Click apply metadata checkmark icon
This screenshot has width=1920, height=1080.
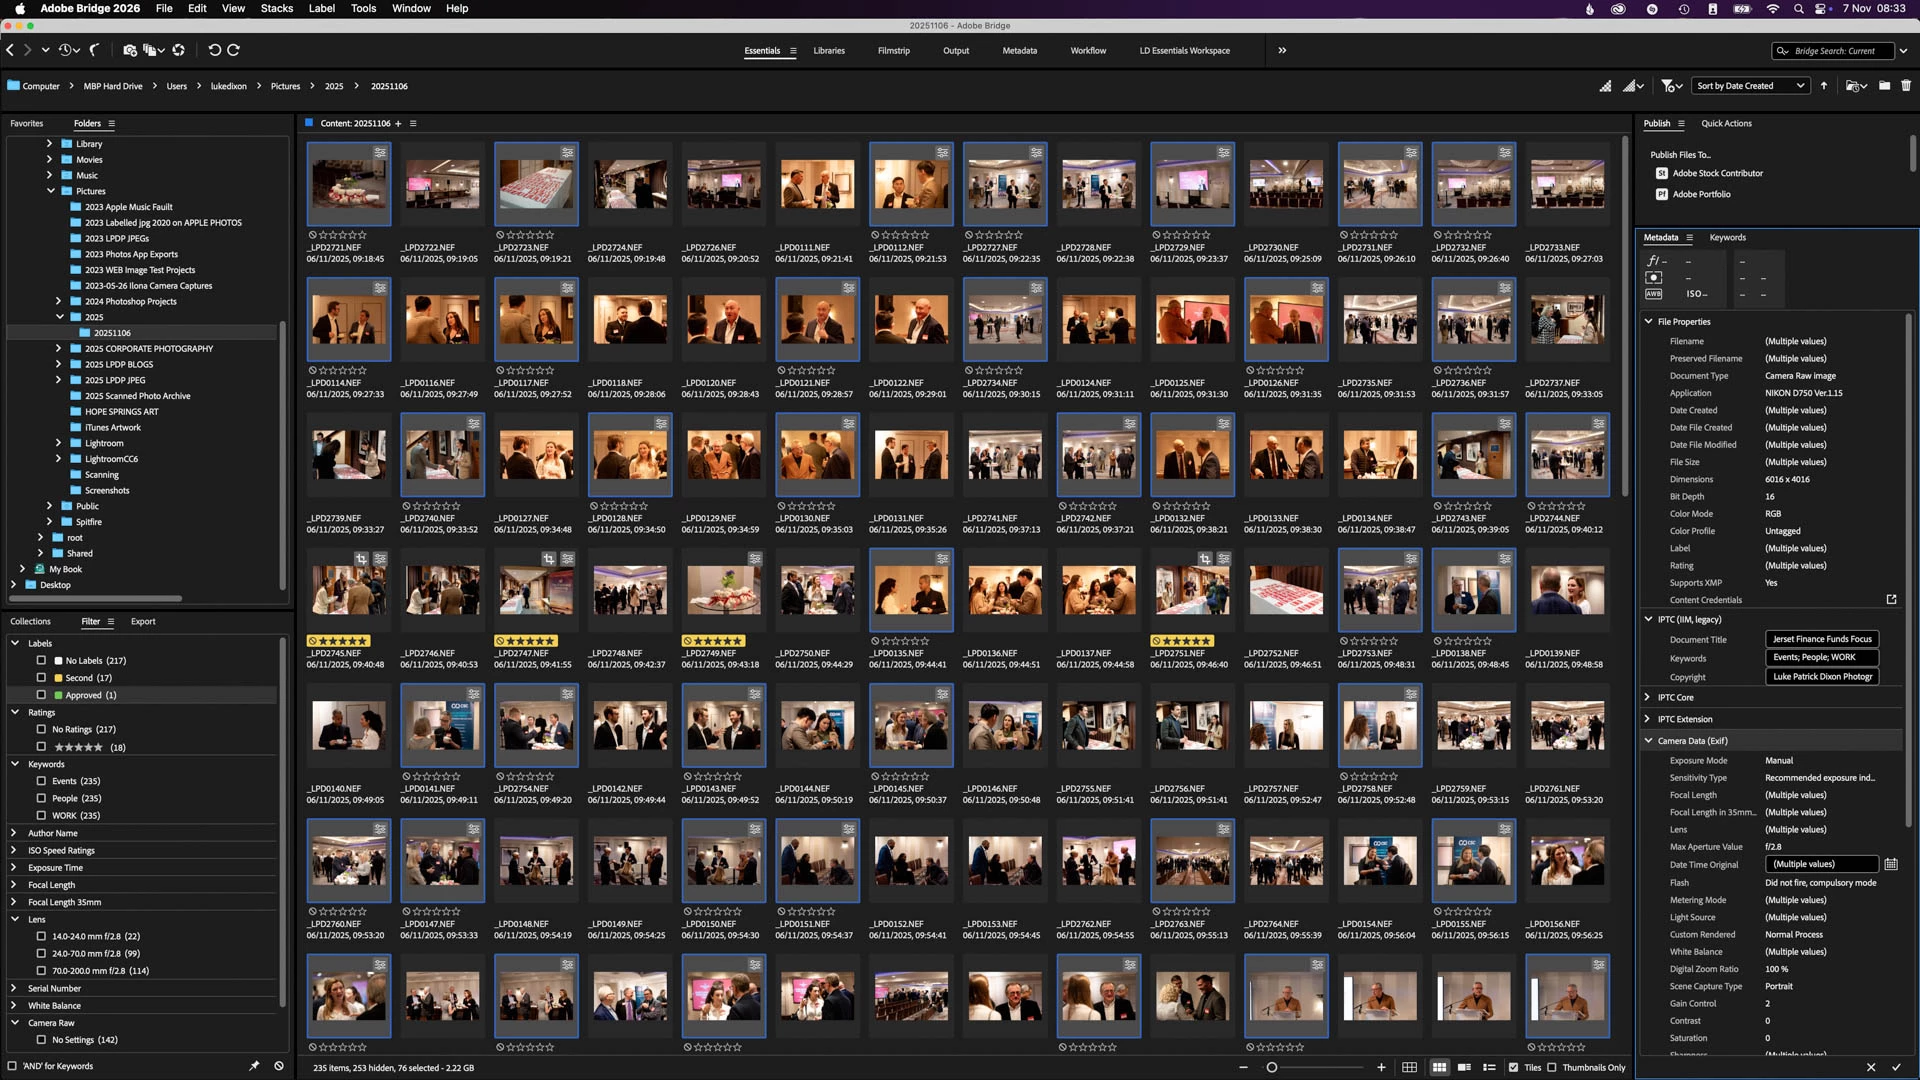1896,1067
